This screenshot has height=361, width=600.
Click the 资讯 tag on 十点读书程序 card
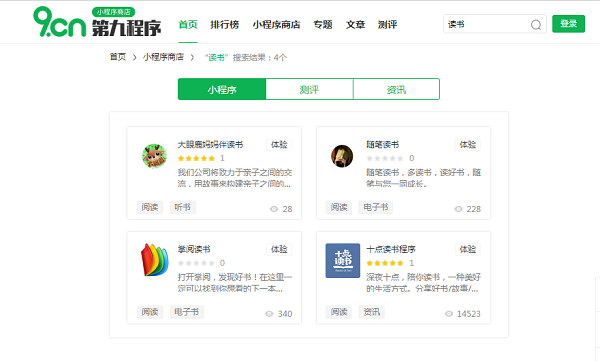372,312
